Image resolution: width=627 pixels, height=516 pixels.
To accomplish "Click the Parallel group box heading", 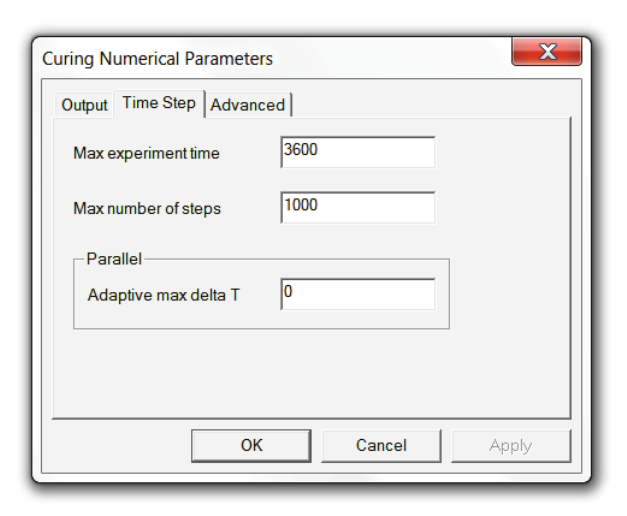I will pos(114,259).
